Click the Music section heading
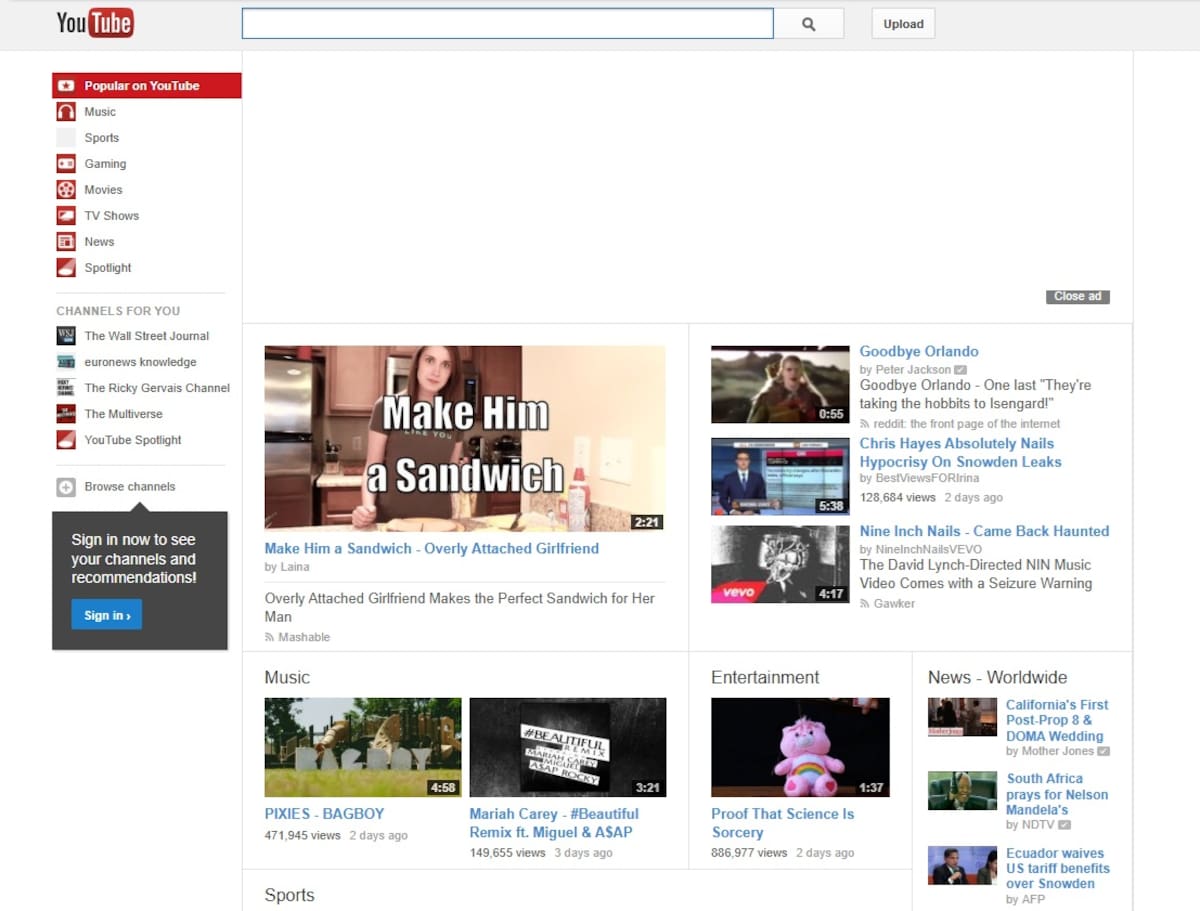This screenshot has width=1200, height=911. click(x=287, y=678)
